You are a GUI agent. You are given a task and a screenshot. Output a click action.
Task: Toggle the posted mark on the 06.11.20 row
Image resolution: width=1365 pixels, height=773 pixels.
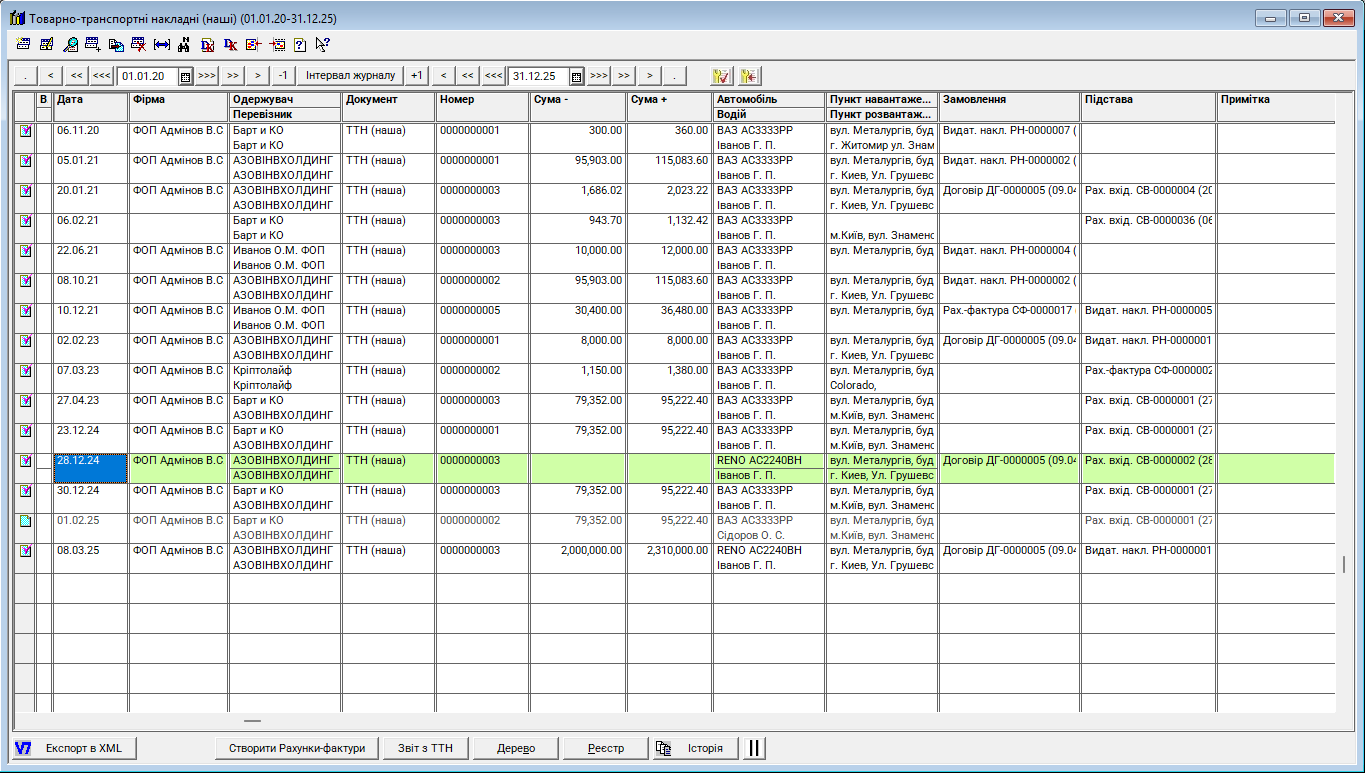click(x=25, y=131)
